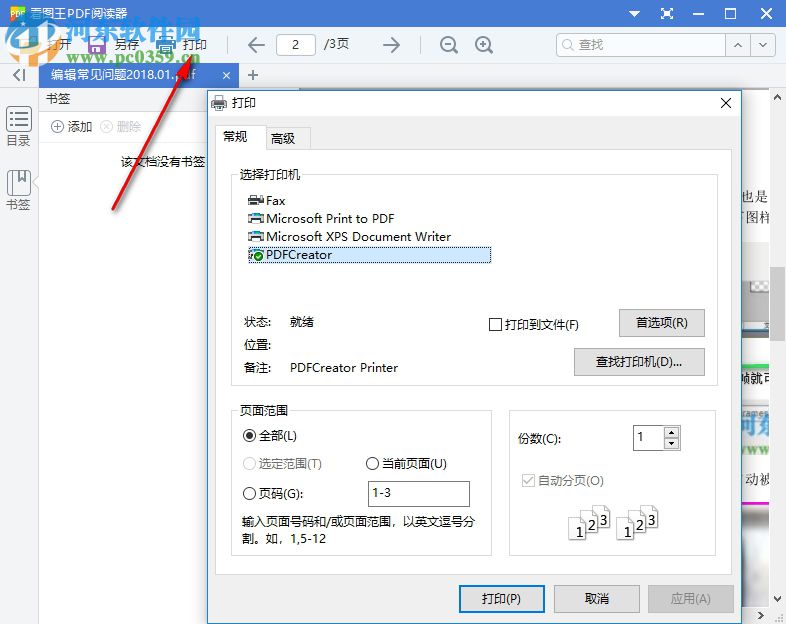
Task: Click the 打印(P) button
Action: (x=502, y=599)
